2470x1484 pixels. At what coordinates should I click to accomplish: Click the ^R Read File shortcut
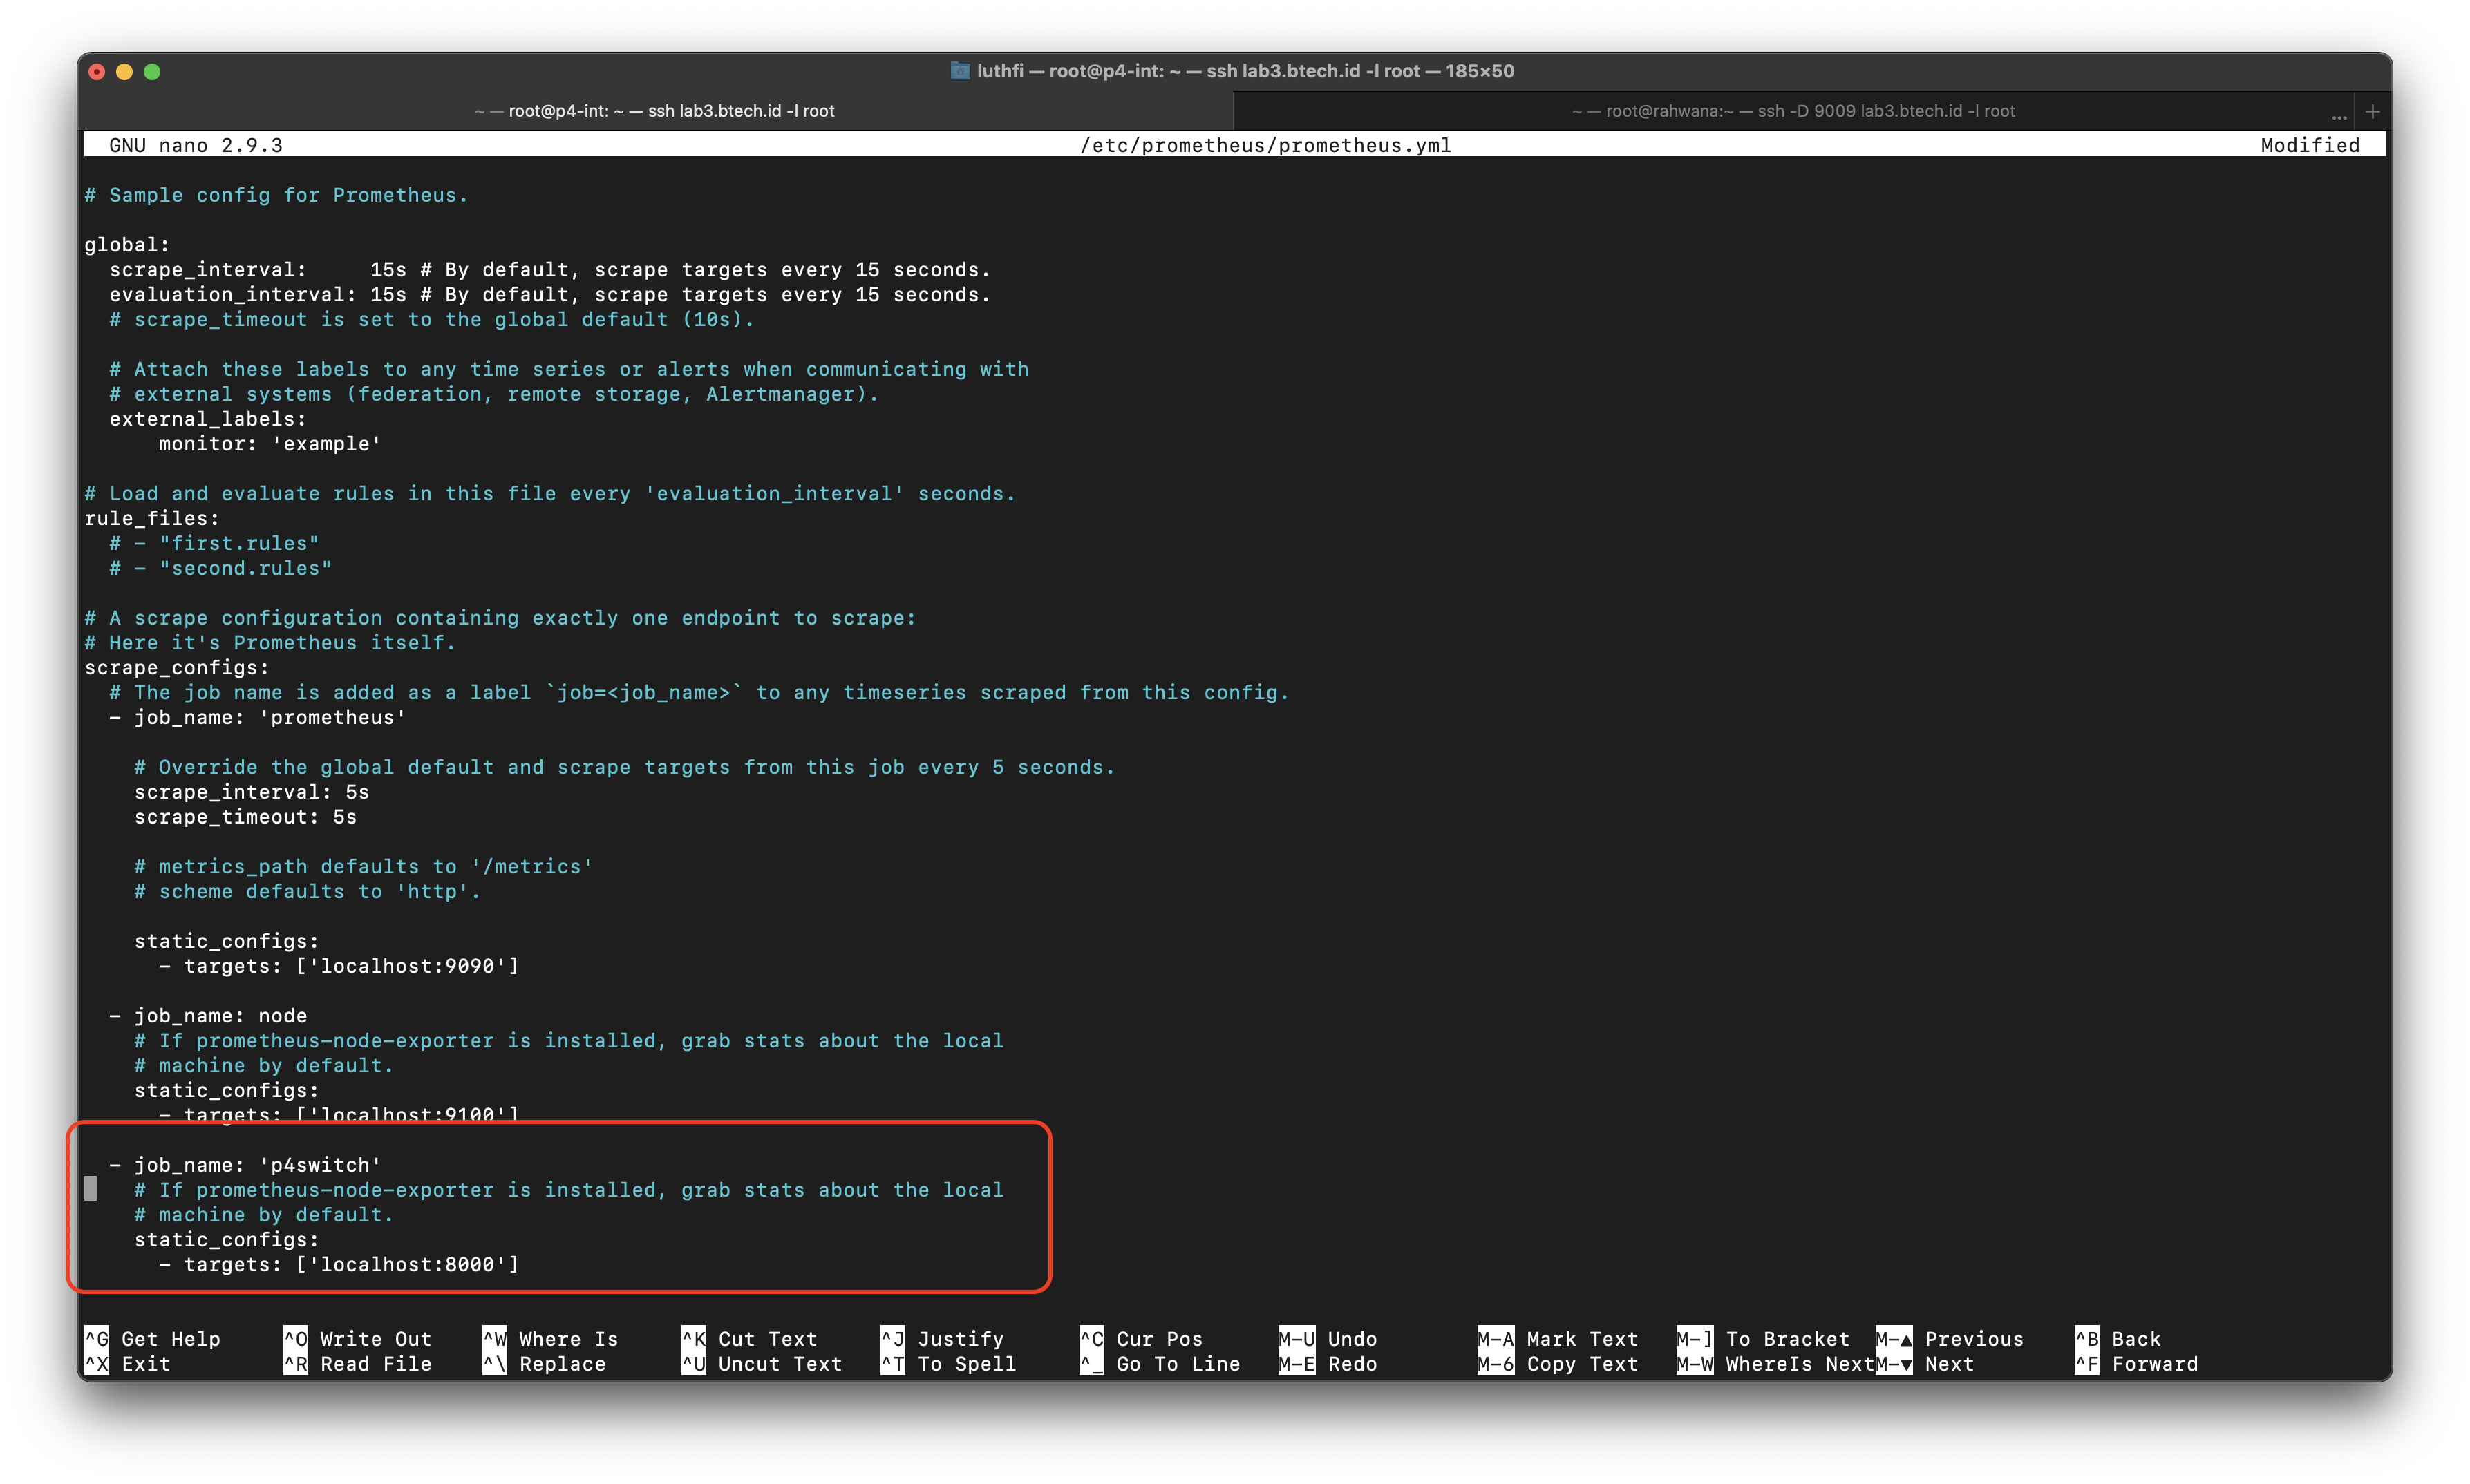[358, 1364]
